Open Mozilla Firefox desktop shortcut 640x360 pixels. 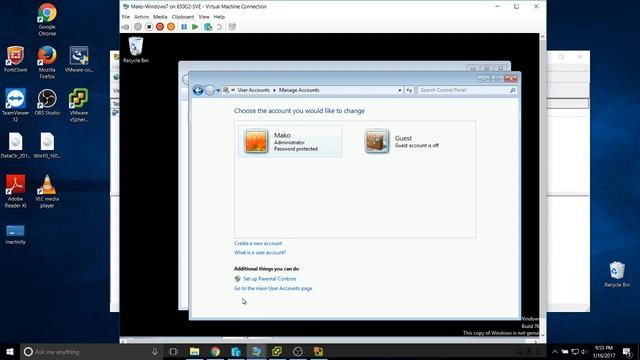[x=47, y=62]
